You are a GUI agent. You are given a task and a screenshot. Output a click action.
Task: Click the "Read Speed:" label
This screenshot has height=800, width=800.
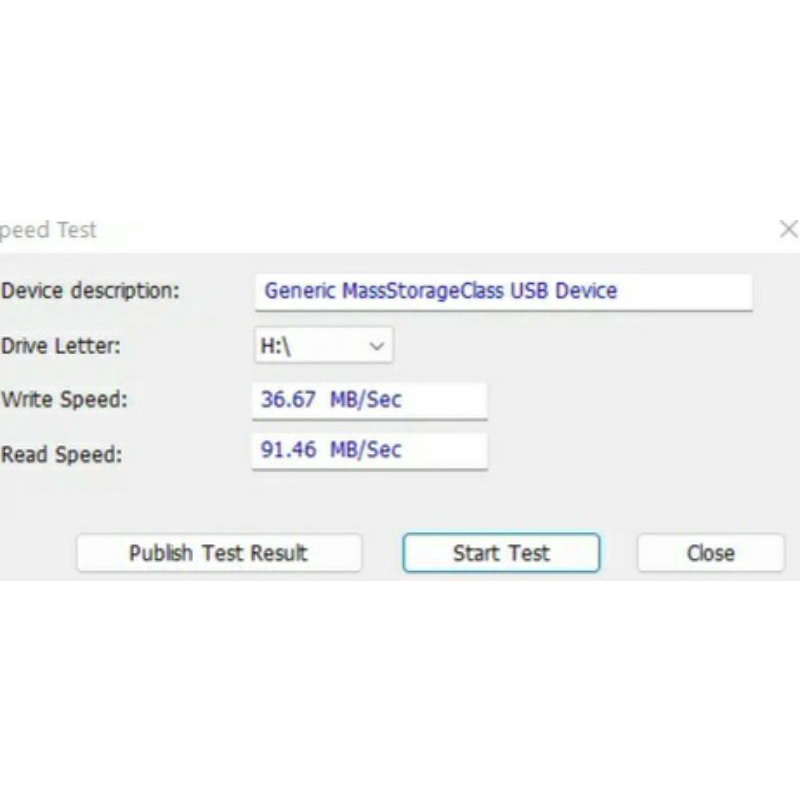click(62, 455)
